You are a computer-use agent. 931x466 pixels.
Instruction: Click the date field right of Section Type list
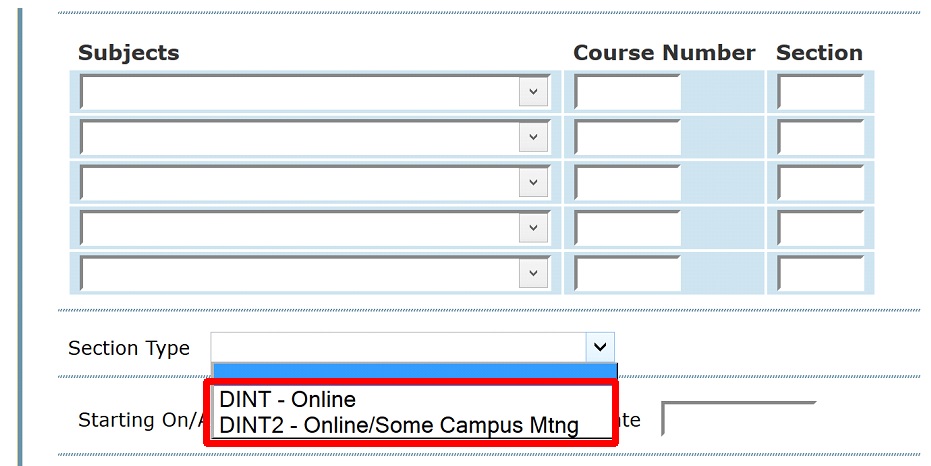tap(738, 419)
